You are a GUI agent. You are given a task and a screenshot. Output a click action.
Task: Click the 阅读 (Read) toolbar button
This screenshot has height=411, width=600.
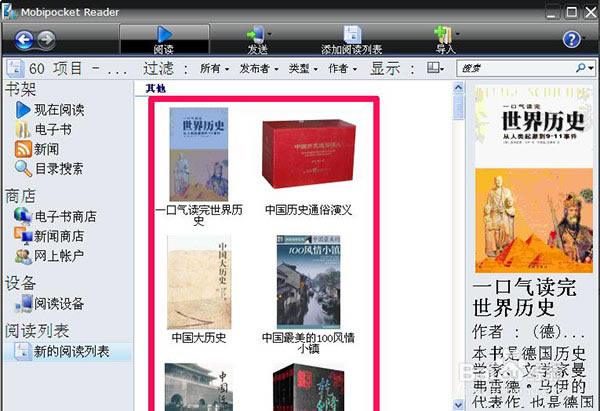point(164,39)
